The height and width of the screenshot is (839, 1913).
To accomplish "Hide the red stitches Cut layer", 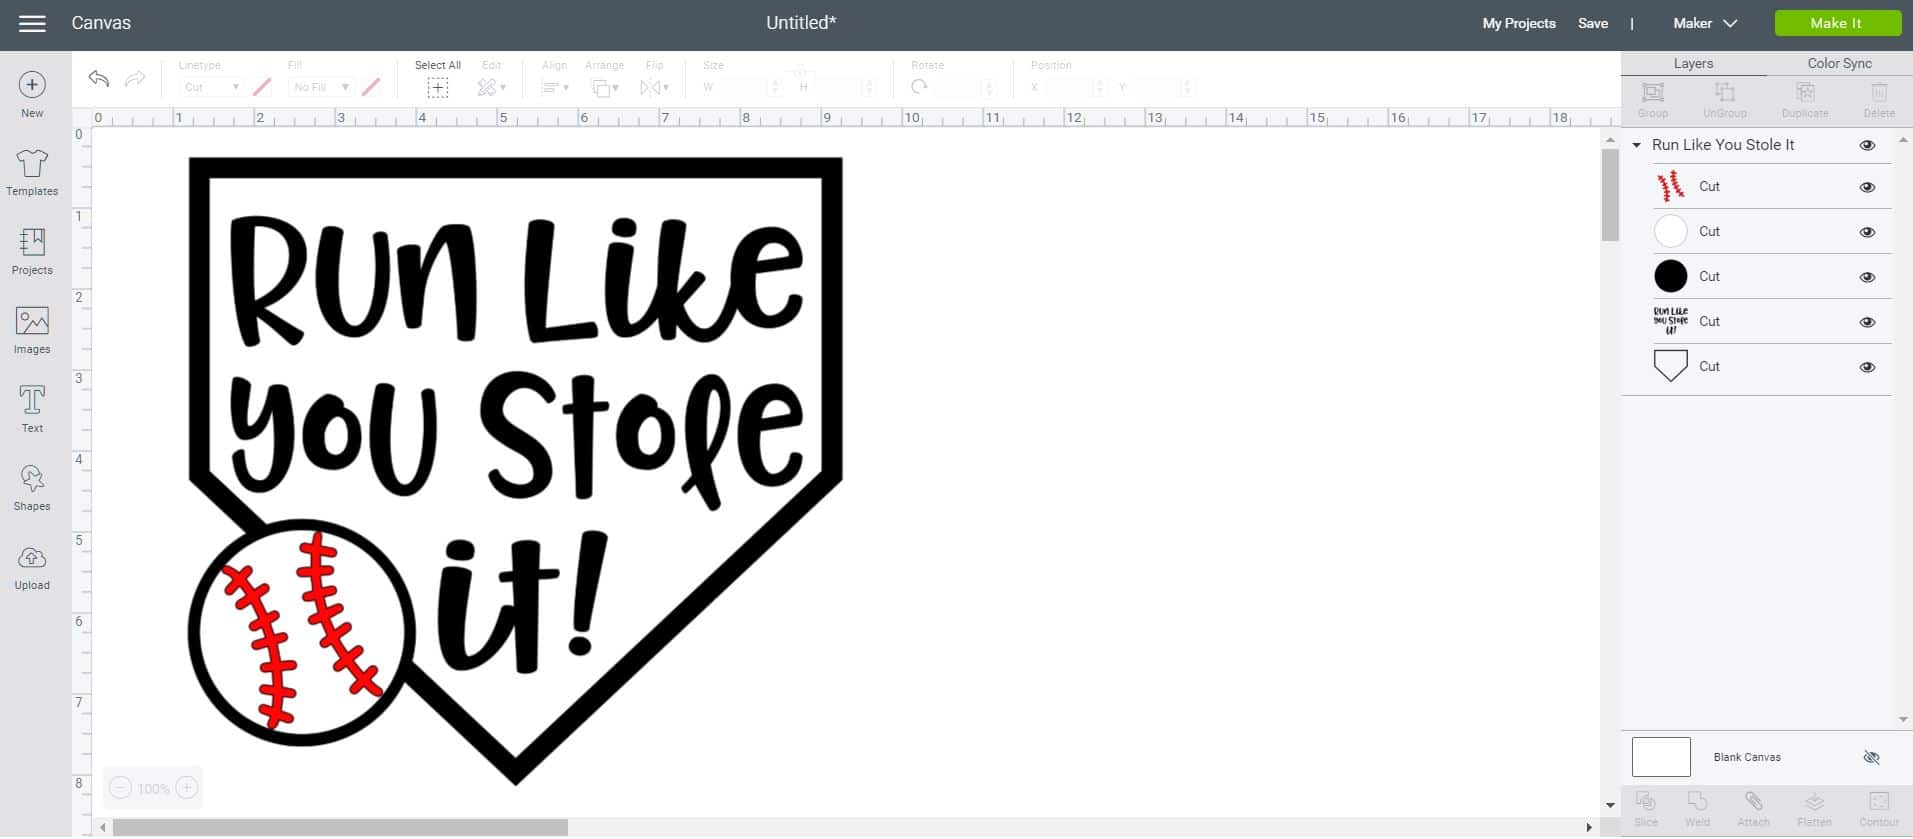I will click(x=1867, y=187).
